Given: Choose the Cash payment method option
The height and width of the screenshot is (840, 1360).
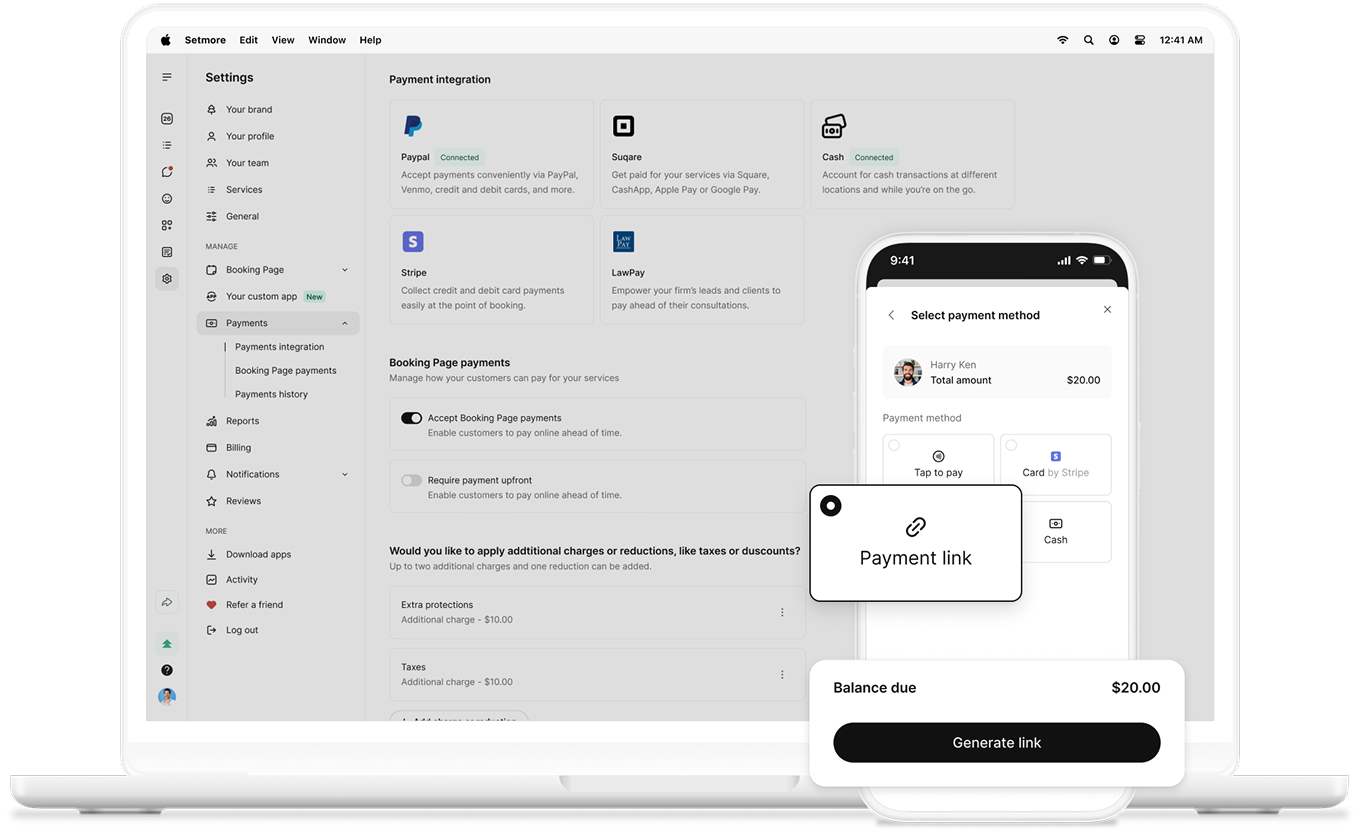Looking at the screenshot, I should (1055, 532).
